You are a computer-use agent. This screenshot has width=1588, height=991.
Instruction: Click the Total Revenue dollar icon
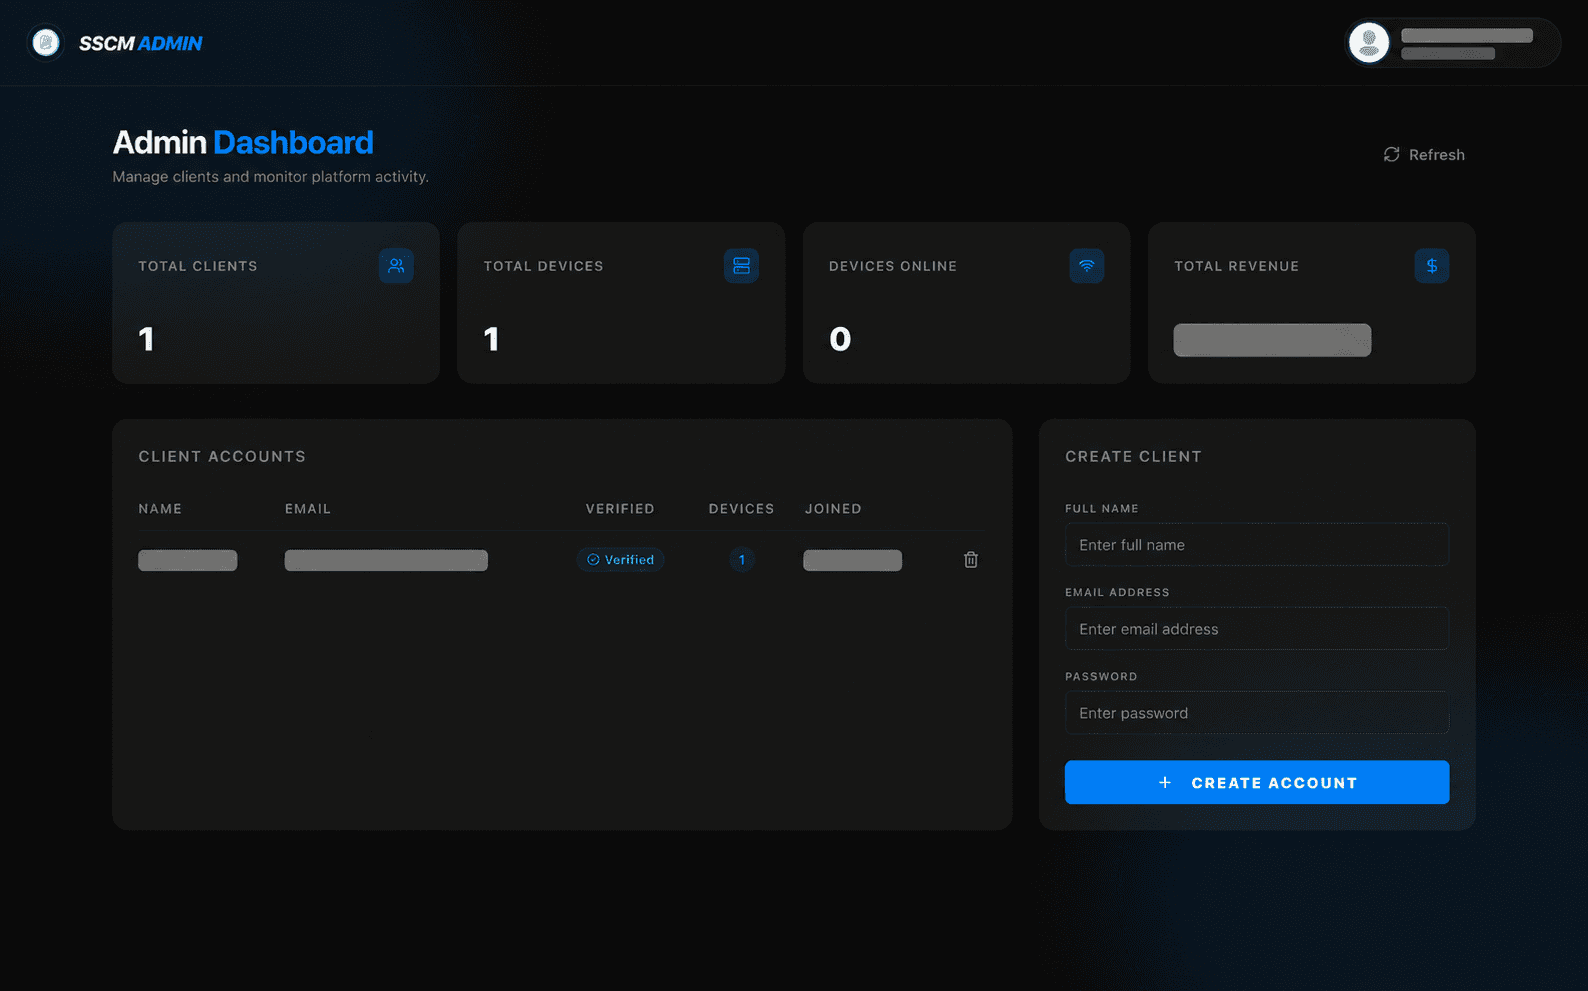(1432, 266)
